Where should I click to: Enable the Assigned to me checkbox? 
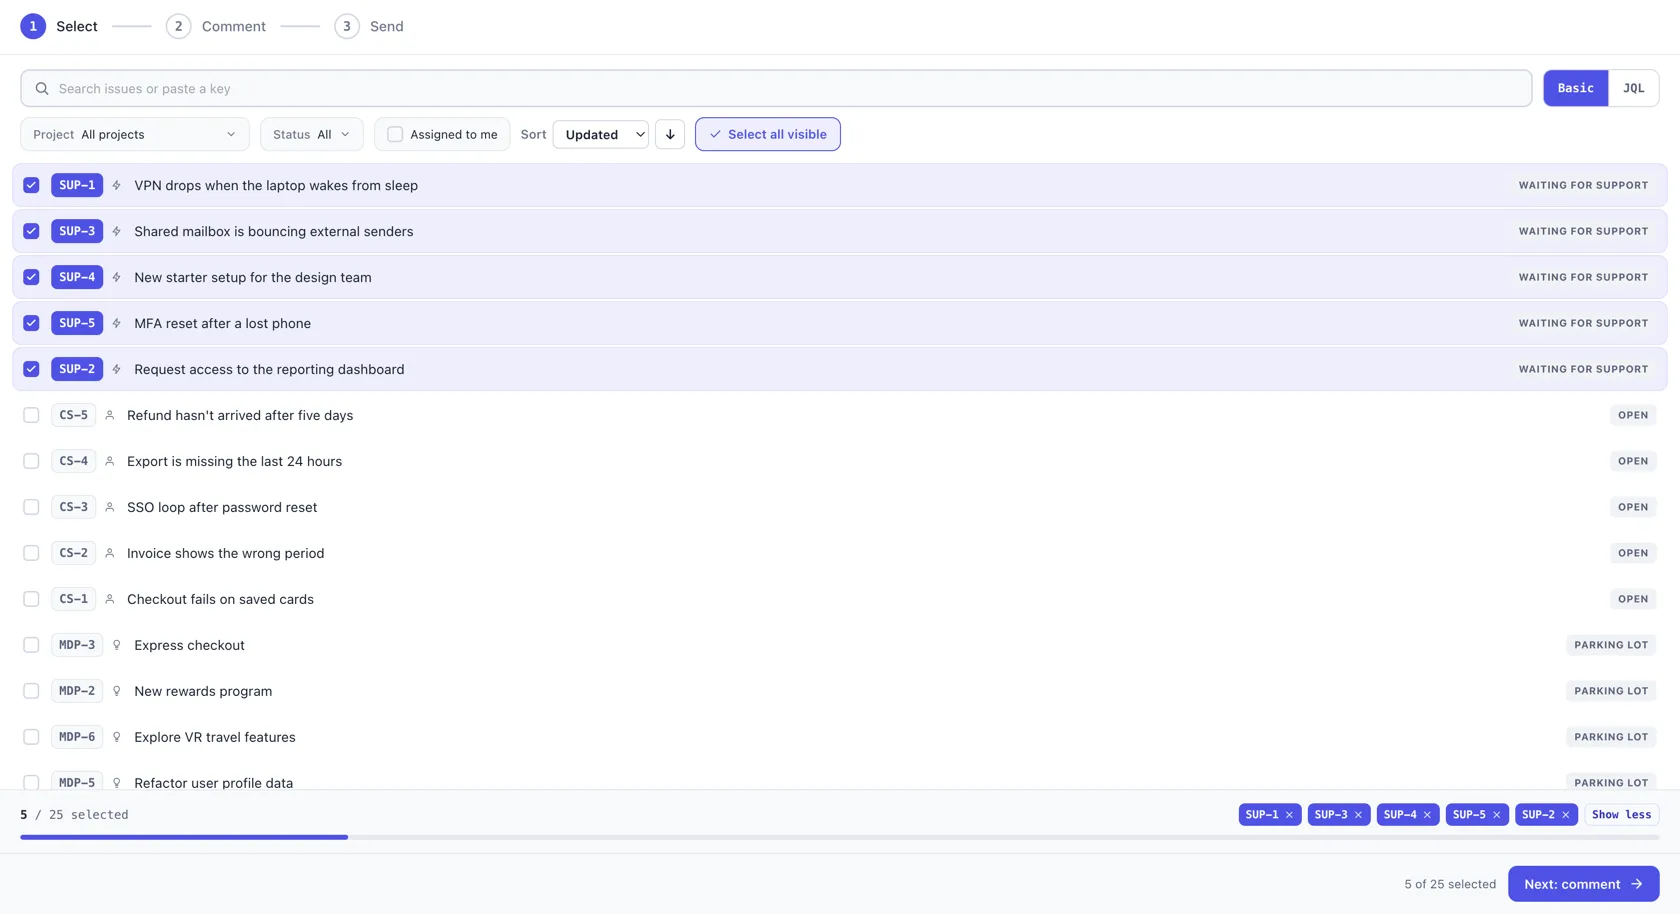pos(395,134)
